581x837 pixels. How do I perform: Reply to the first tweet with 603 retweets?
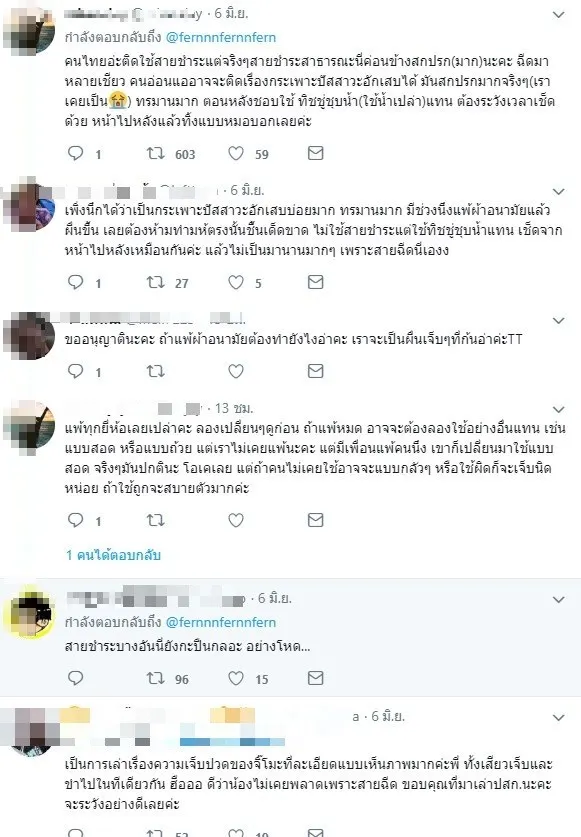coord(76,154)
